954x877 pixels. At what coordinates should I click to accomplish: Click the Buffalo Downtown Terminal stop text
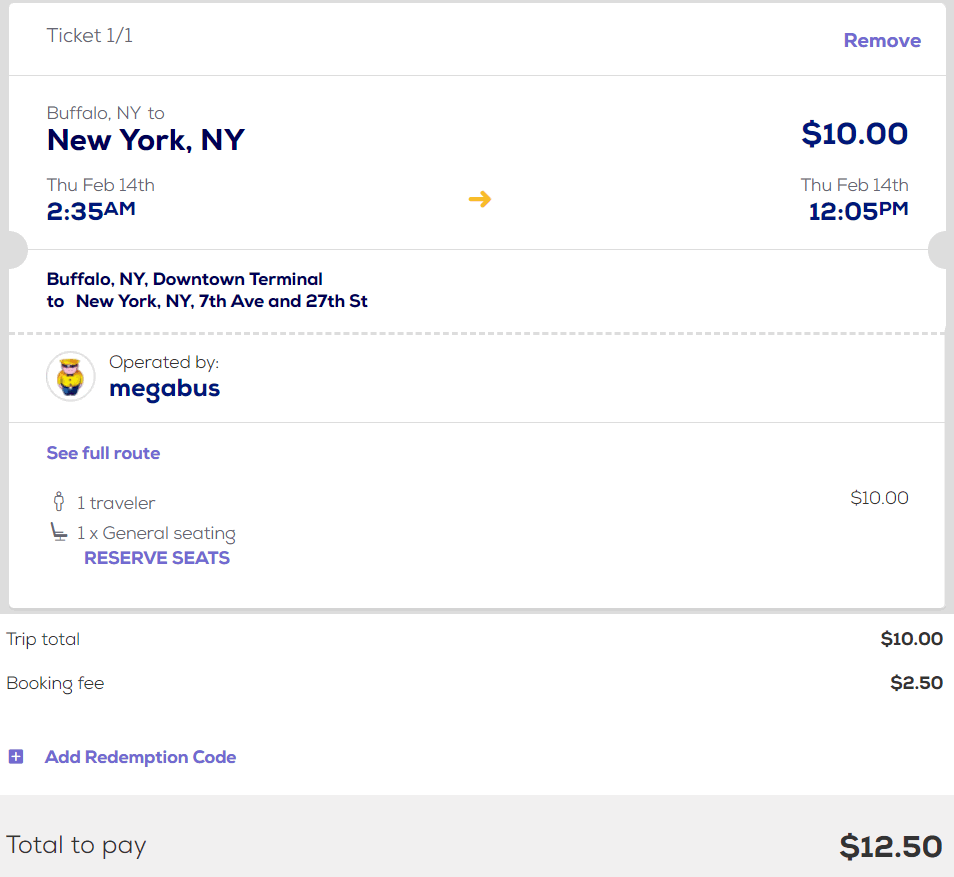coord(185,279)
